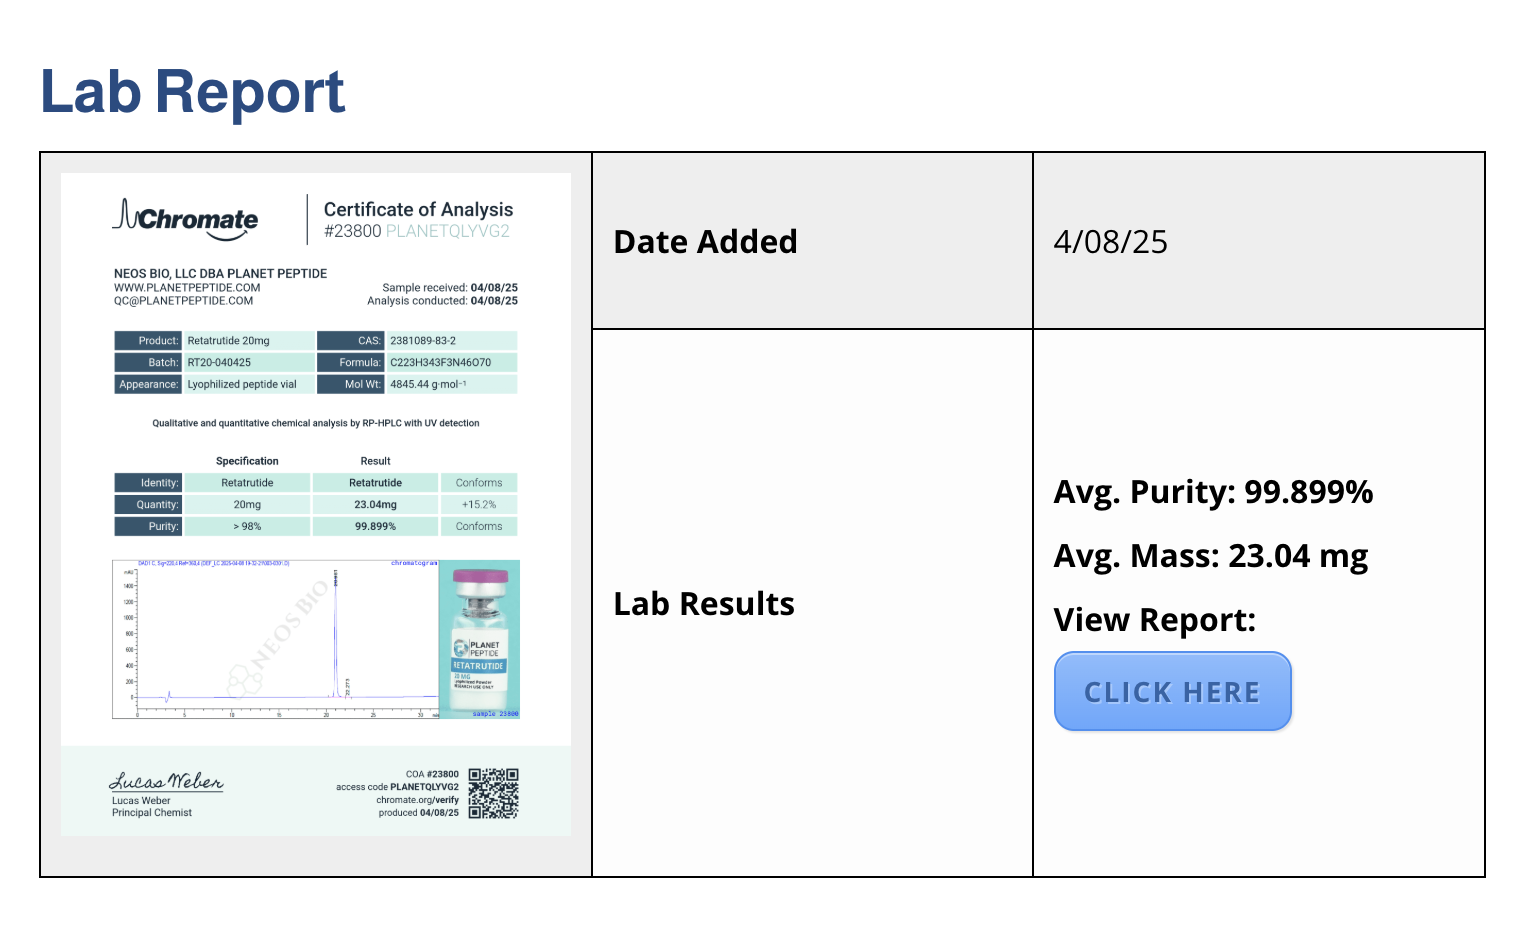Click the "View Report:" label
The height and width of the screenshot is (934, 1526).
(x=1154, y=620)
